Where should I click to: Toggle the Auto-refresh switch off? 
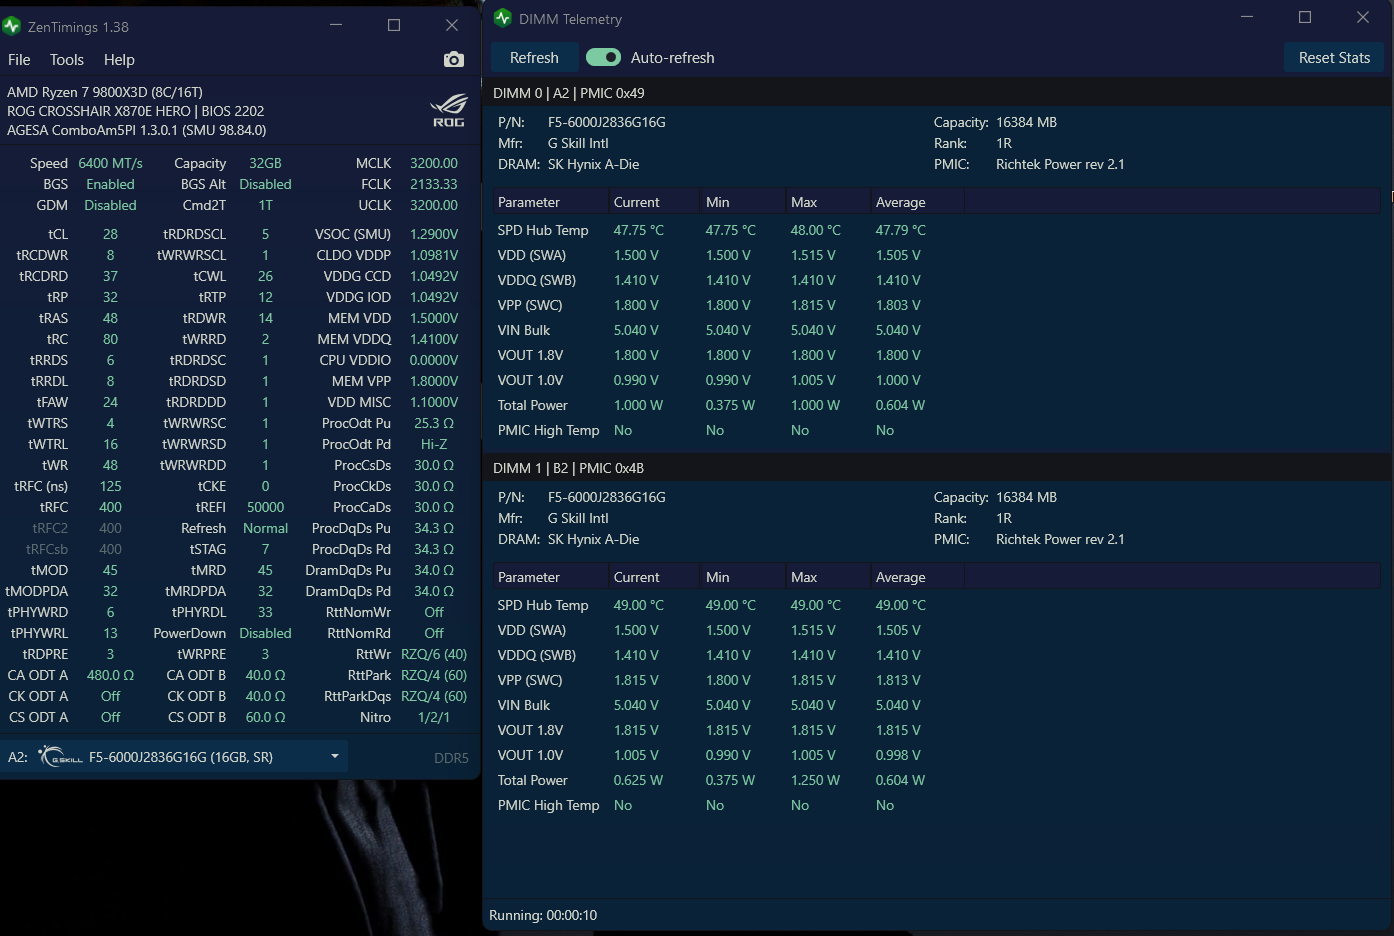click(603, 58)
